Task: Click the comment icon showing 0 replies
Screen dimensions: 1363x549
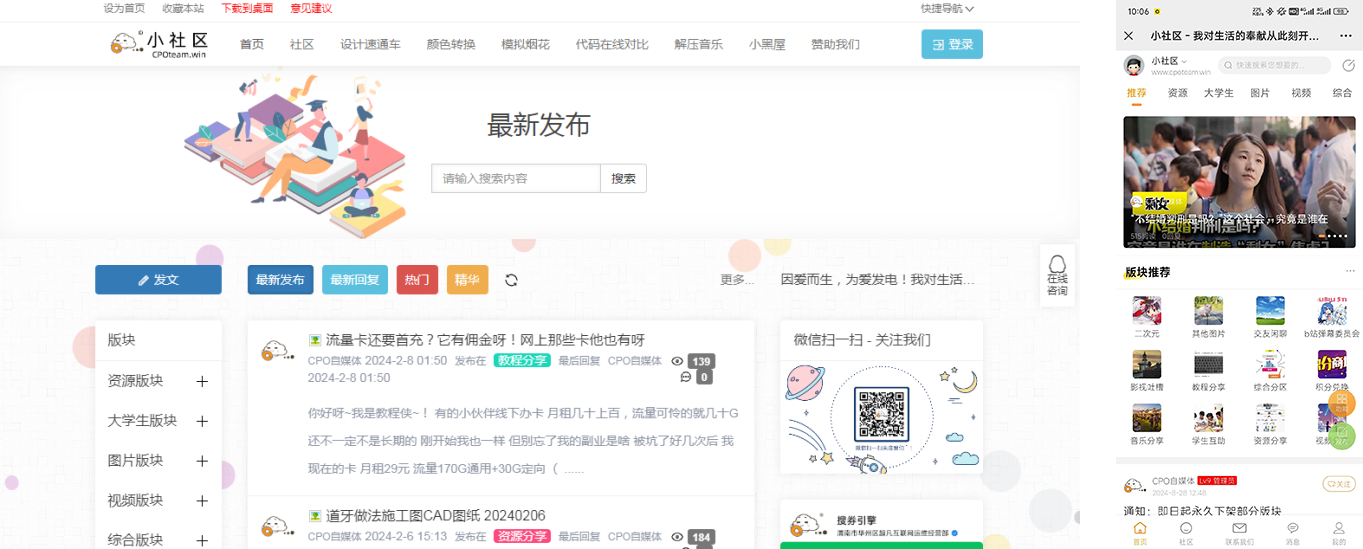Action: 686,377
